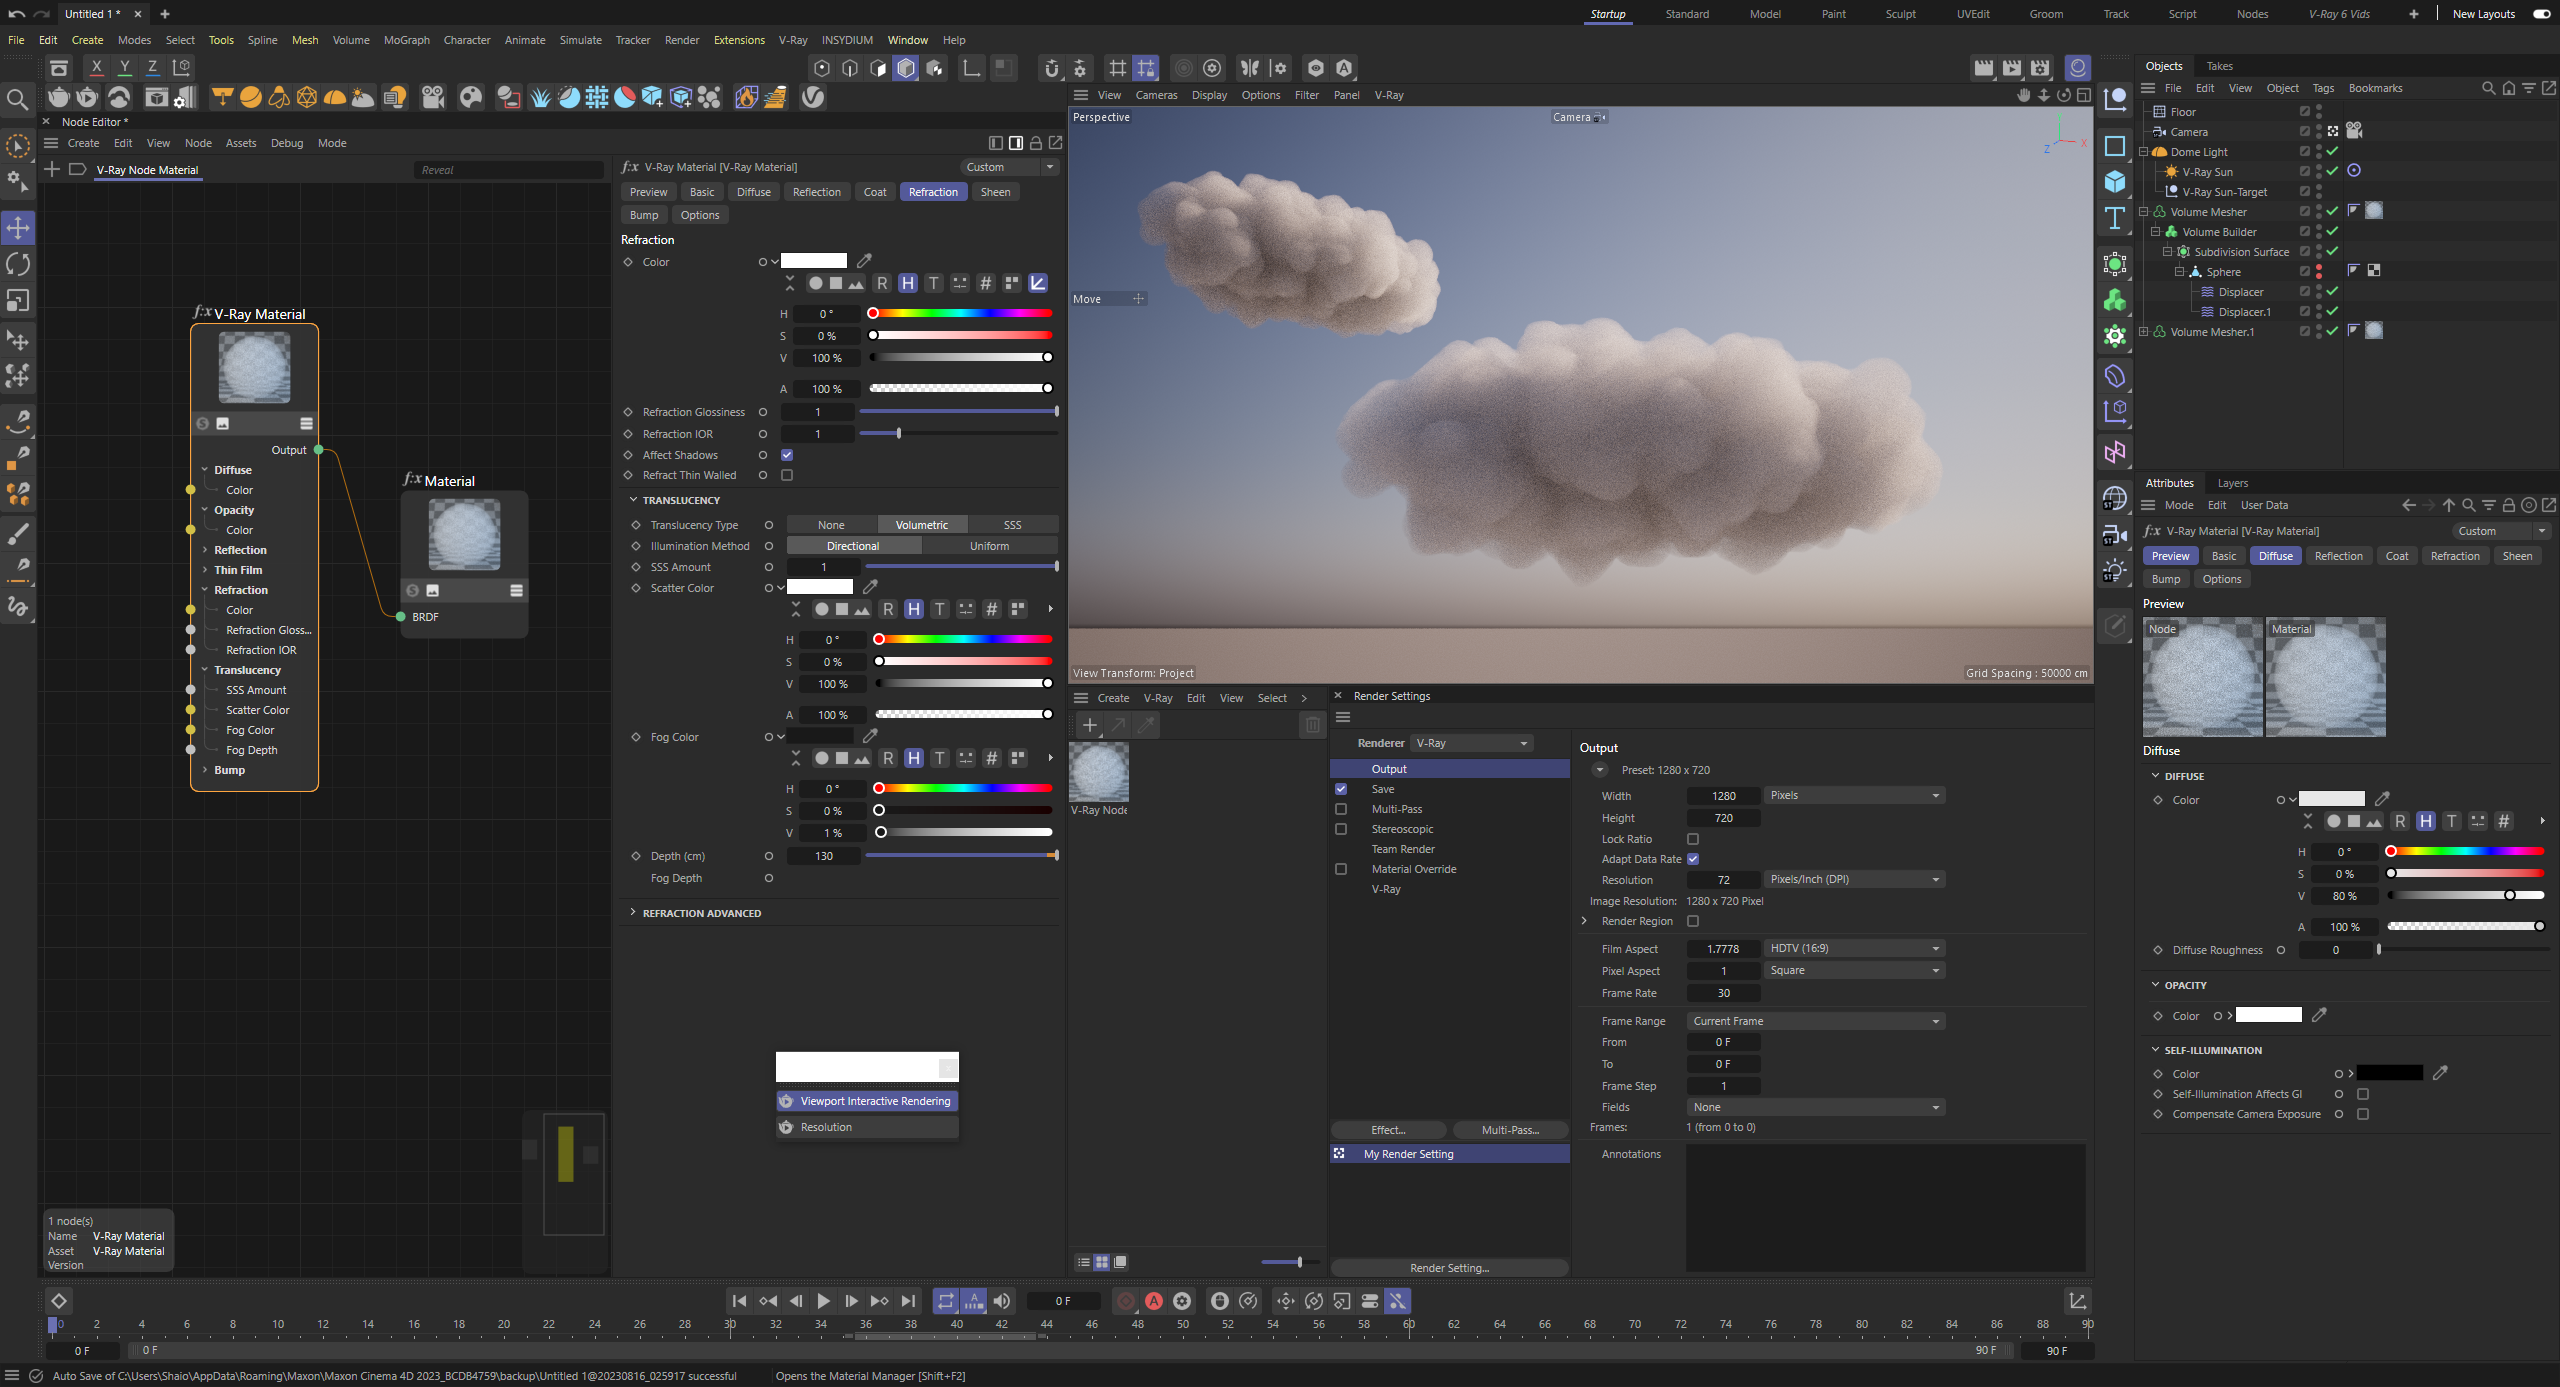Click the Text object icon beside viewport
Screen dimensions: 2560x1387
coord(2115,218)
